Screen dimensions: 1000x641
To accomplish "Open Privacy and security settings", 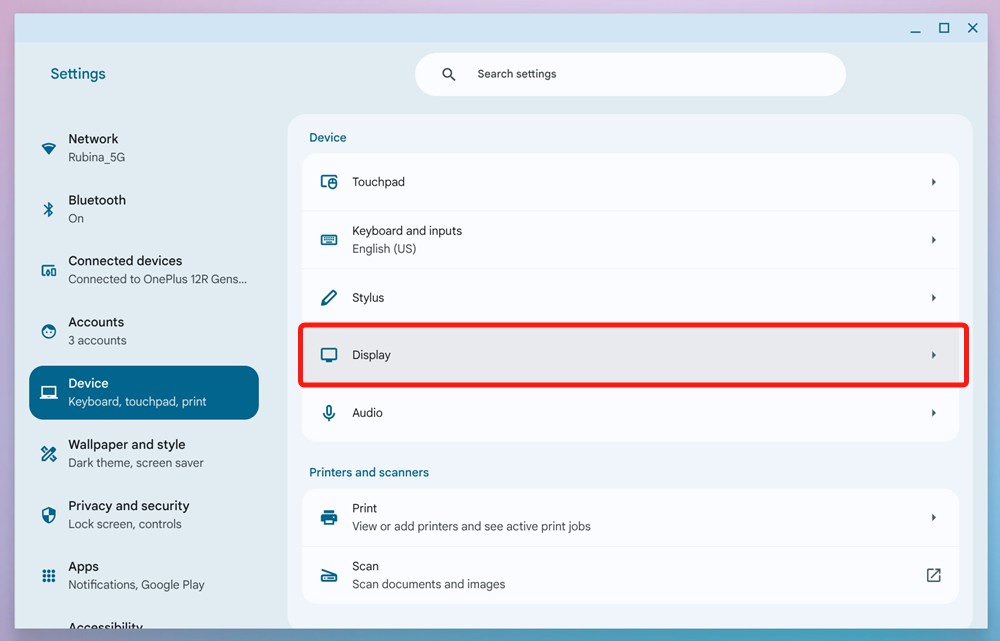I will [x=129, y=513].
